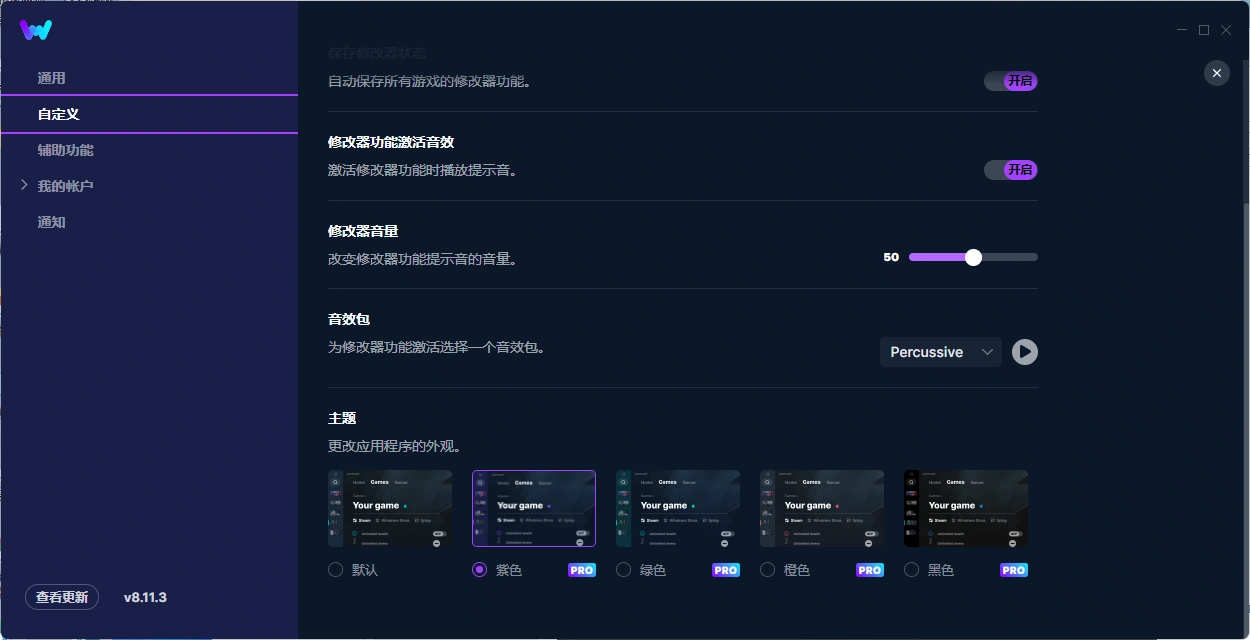Maximize the application window
1250x640 pixels.
coord(1204,30)
